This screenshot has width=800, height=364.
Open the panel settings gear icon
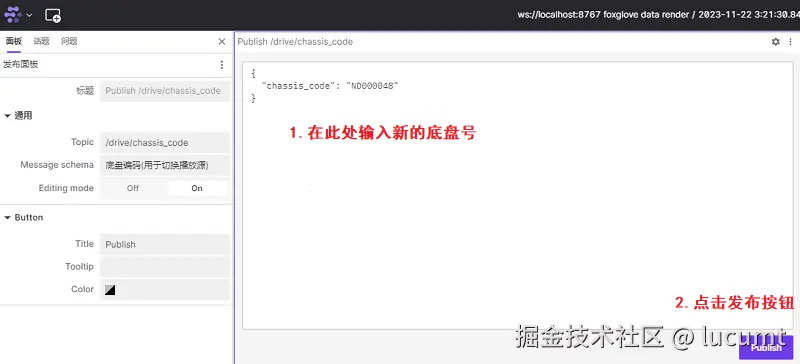pyautogui.click(x=776, y=42)
